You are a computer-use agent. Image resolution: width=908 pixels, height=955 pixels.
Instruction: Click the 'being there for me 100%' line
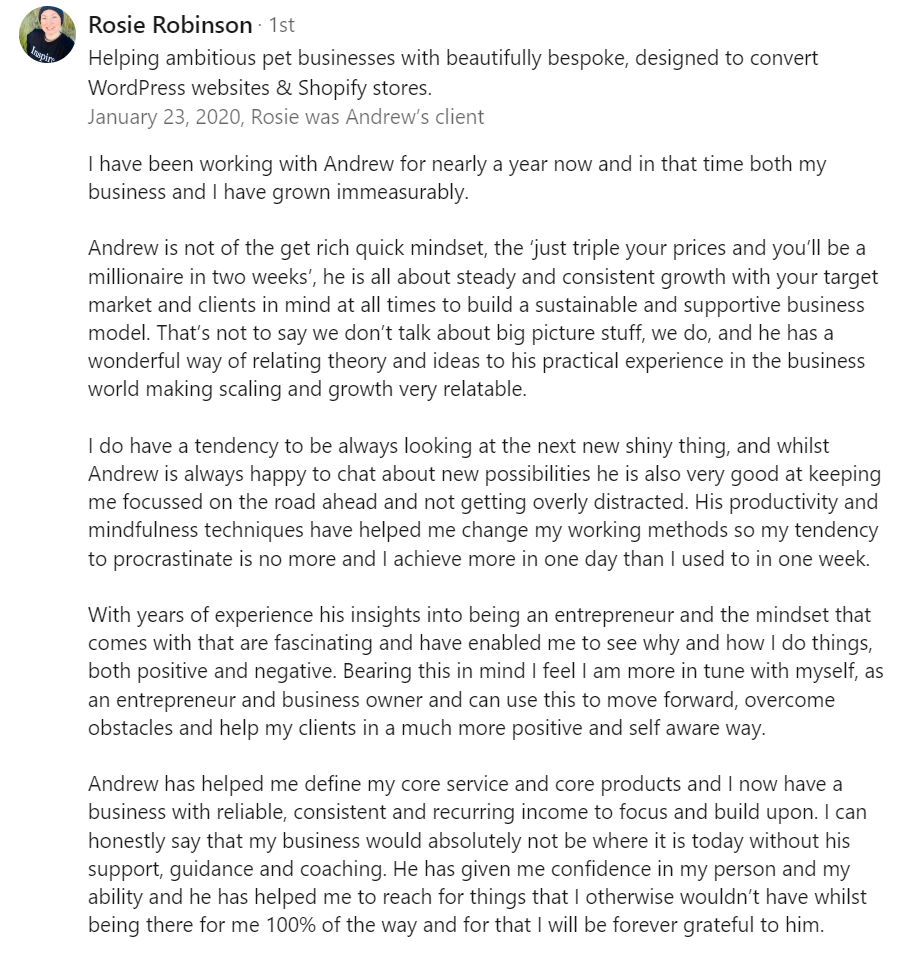456,925
